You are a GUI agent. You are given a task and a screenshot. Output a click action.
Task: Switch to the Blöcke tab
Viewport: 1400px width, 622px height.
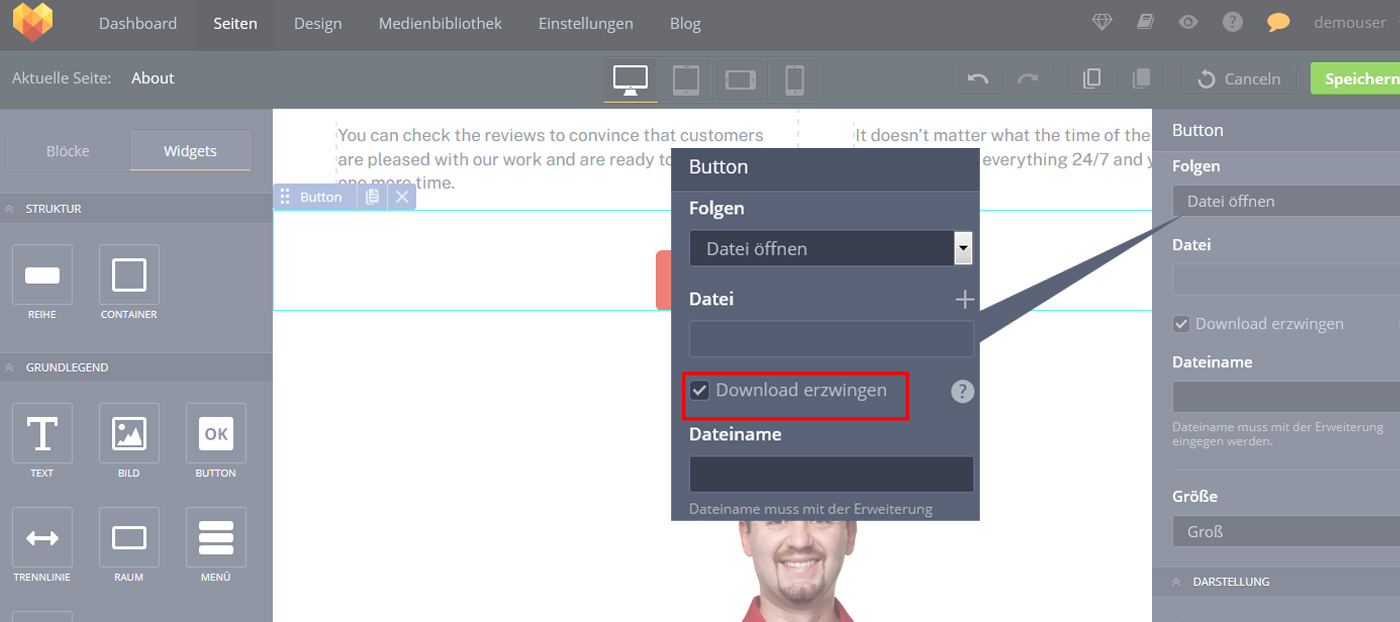coord(68,151)
